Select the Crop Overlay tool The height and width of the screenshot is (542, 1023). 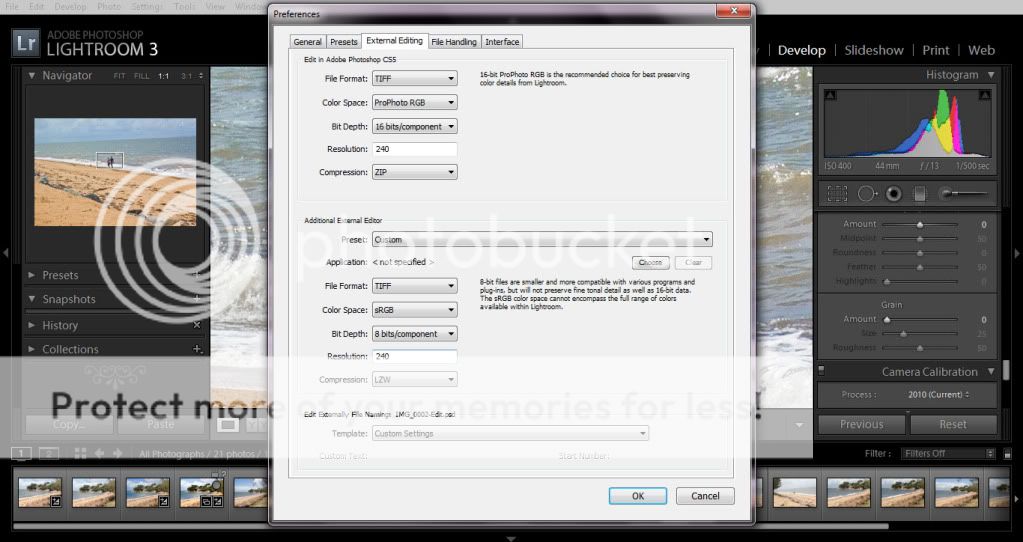tap(837, 194)
